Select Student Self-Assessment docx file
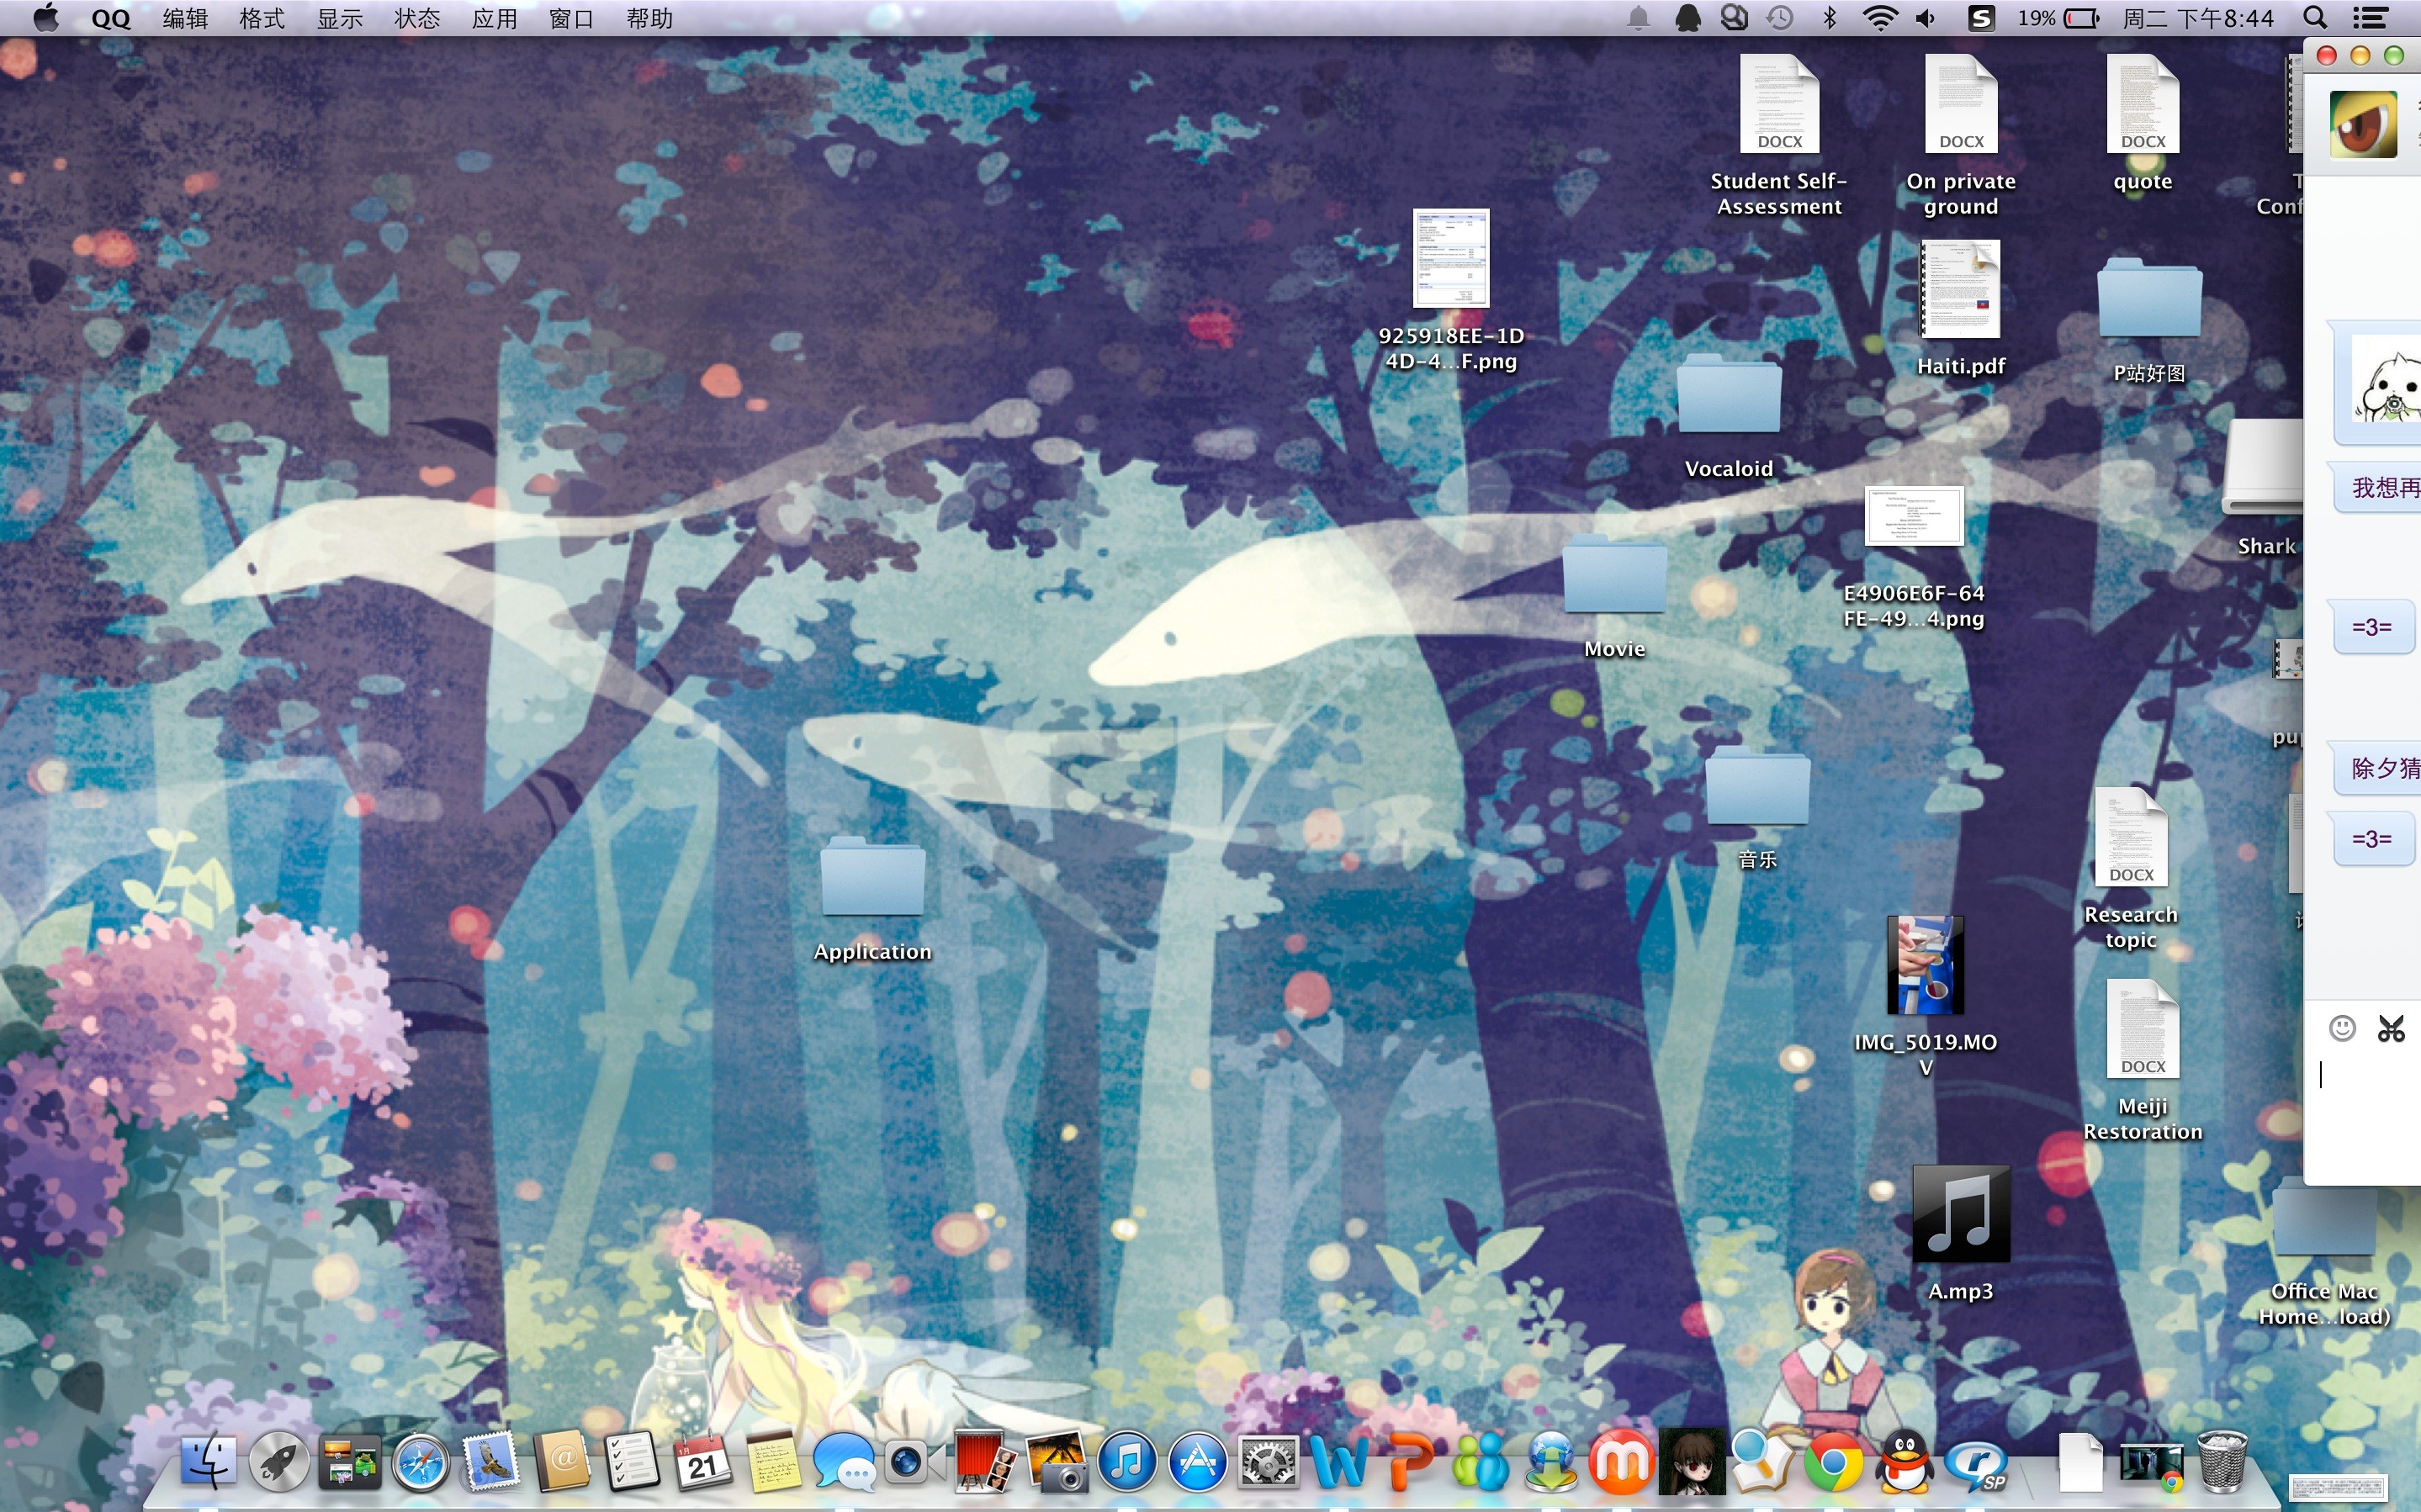Screen dimensions: 2421x1512 1779,135
